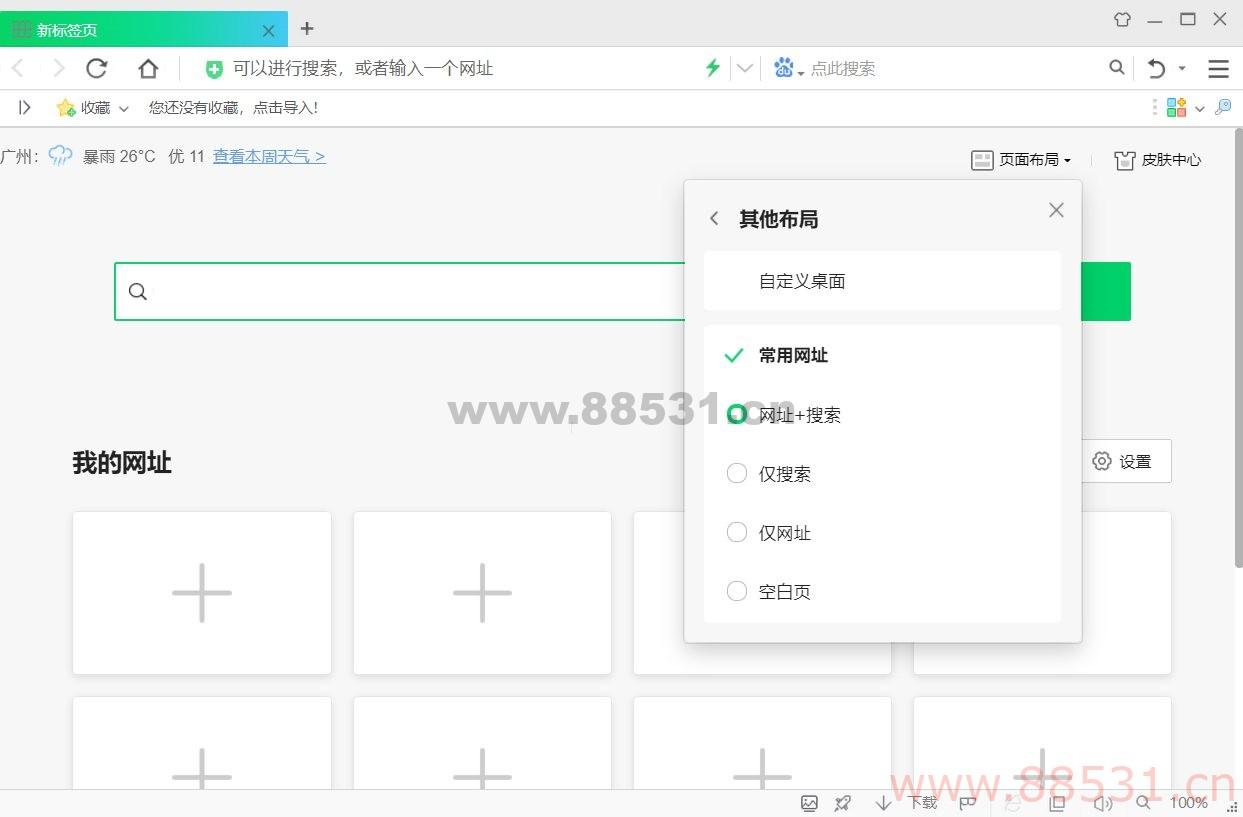Click the green security shield icon
Viewport: 1243px width, 817px height.
click(x=214, y=69)
